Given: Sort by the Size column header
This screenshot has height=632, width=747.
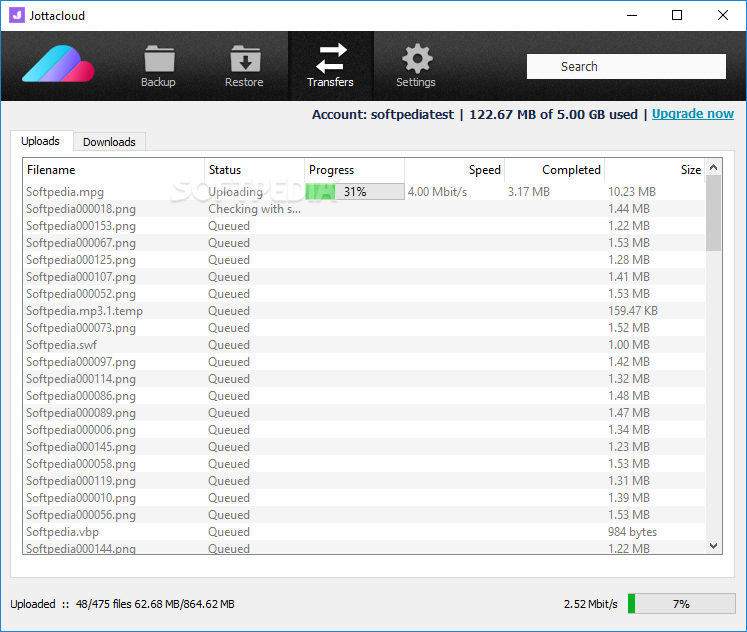Looking at the screenshot, I should click(x=655, y=170).
